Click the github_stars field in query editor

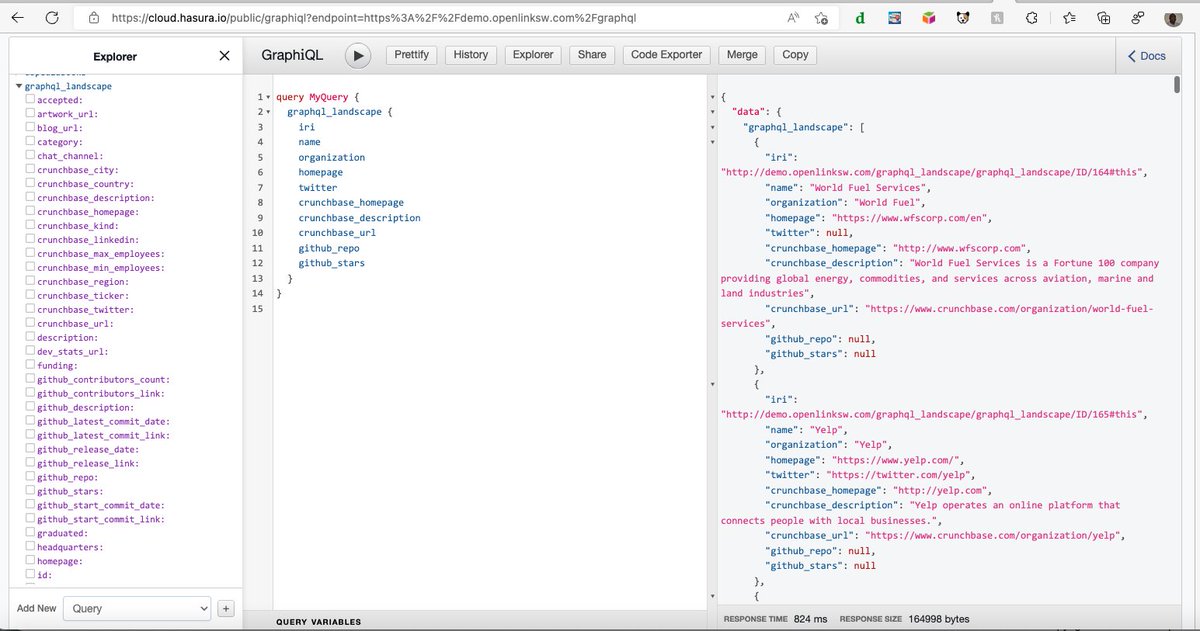pos(331,263)
